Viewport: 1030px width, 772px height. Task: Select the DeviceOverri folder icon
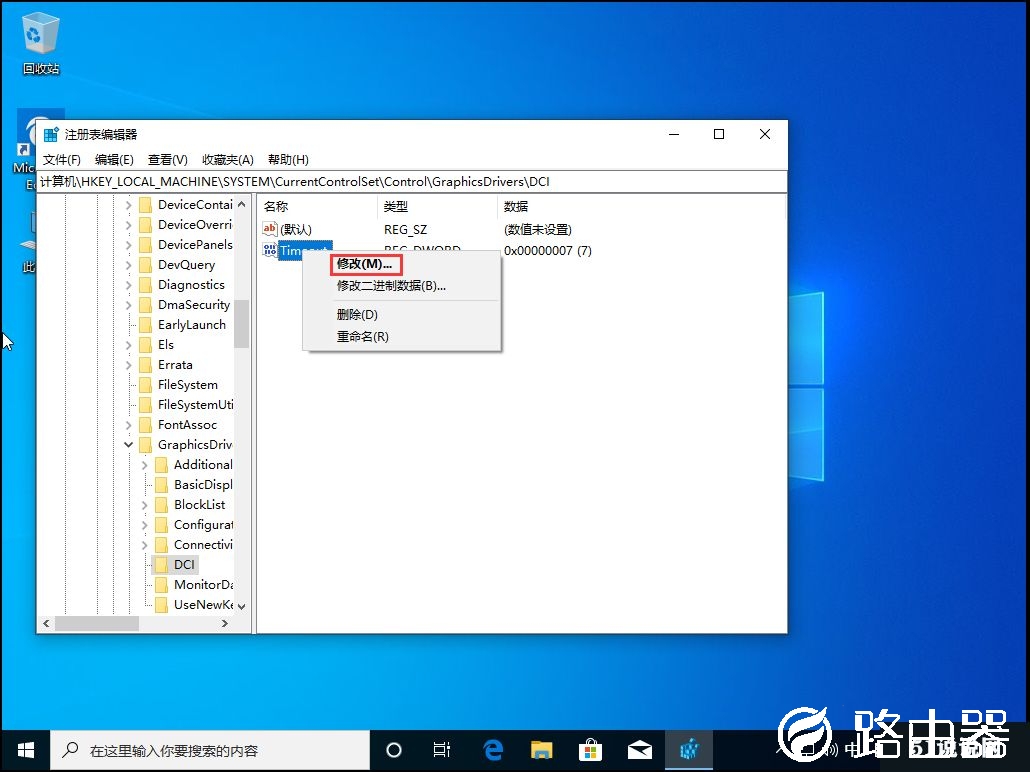pos(146,225)
